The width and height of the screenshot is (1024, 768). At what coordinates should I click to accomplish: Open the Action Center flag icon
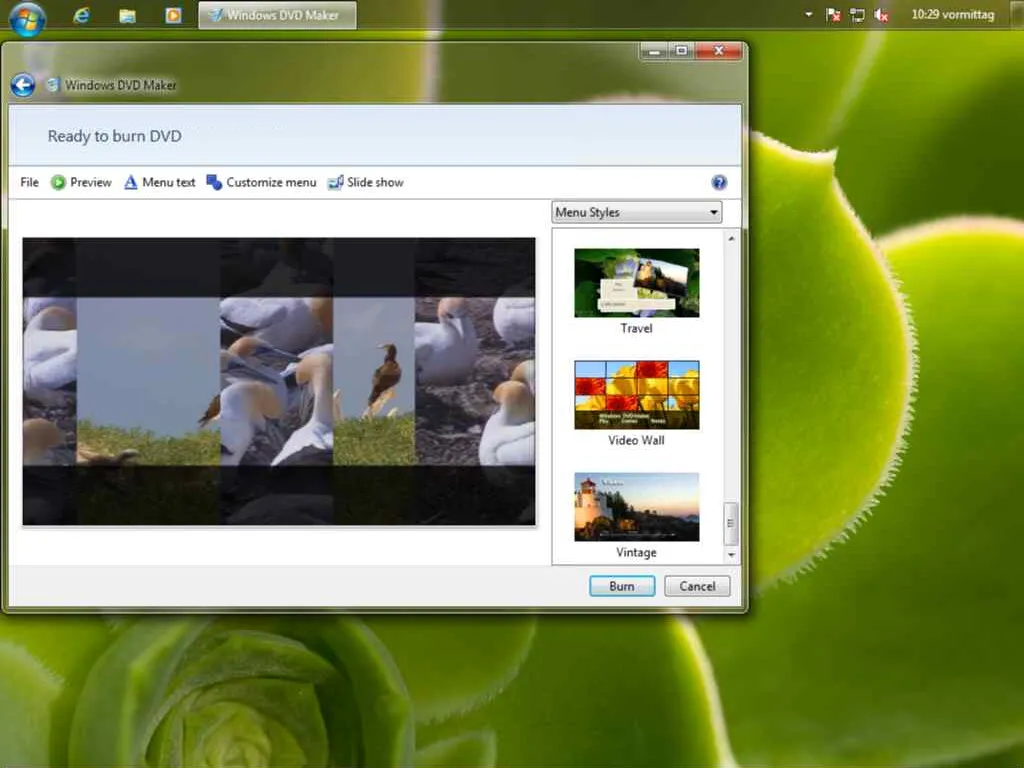[x=833, y=15]
